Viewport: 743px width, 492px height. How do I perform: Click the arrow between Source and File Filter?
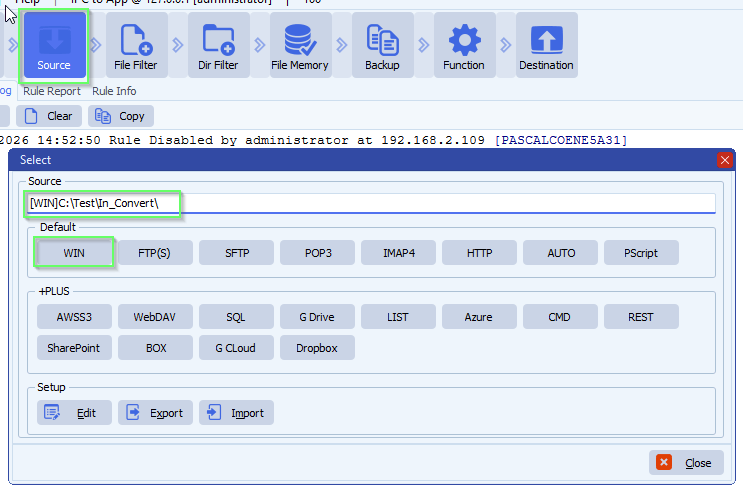pyautogui.click(x=96, y=45)
